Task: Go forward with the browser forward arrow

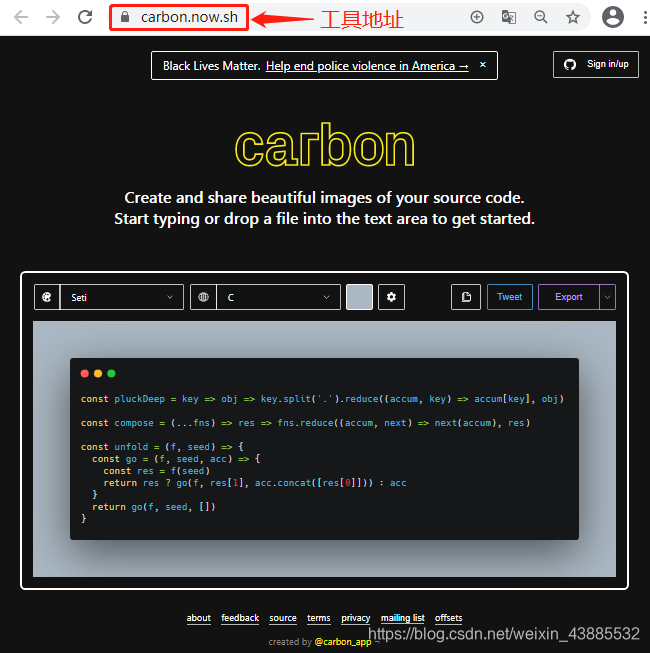Action: click(x=53, y=17)
